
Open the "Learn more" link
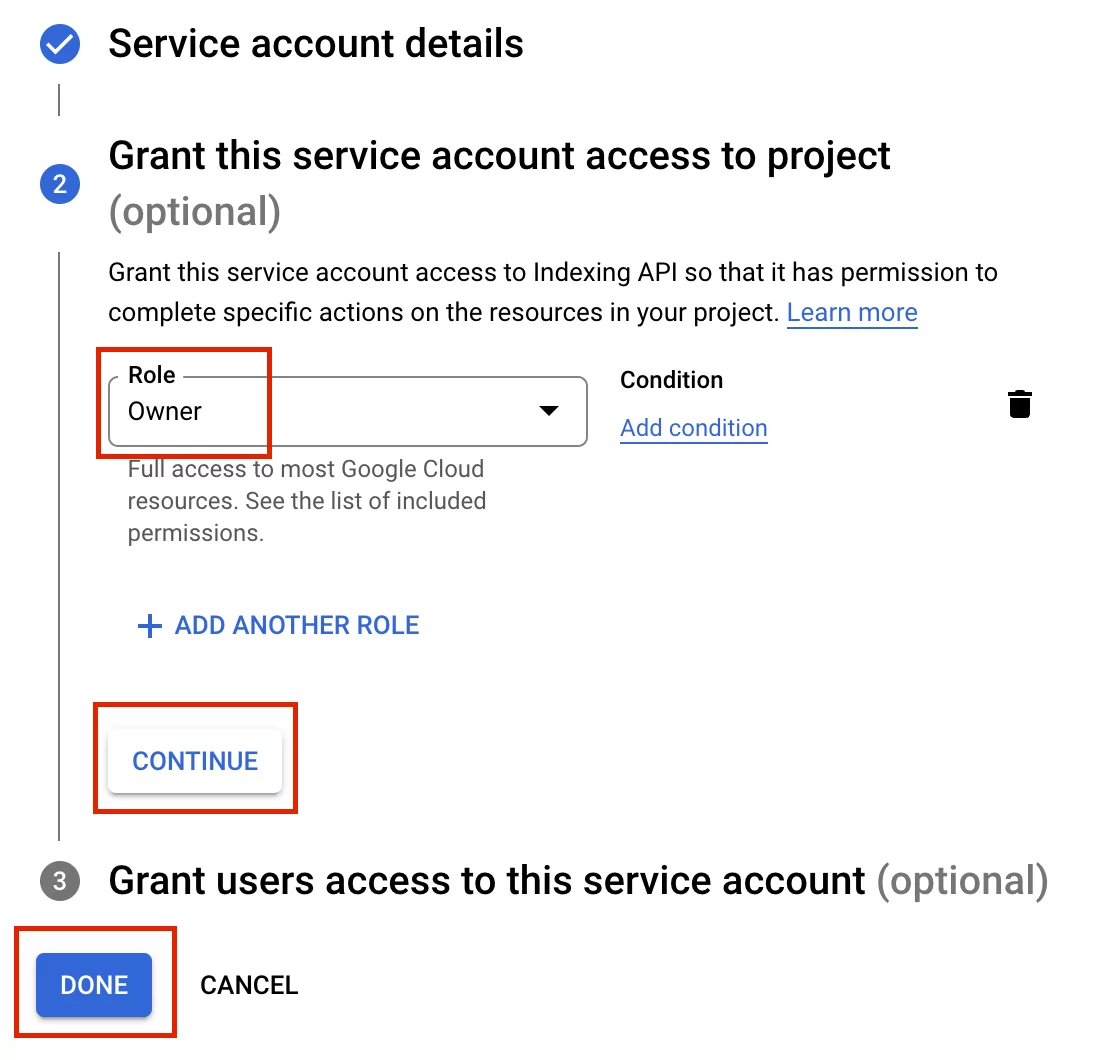pyautogui.click(x=851, y=313)
